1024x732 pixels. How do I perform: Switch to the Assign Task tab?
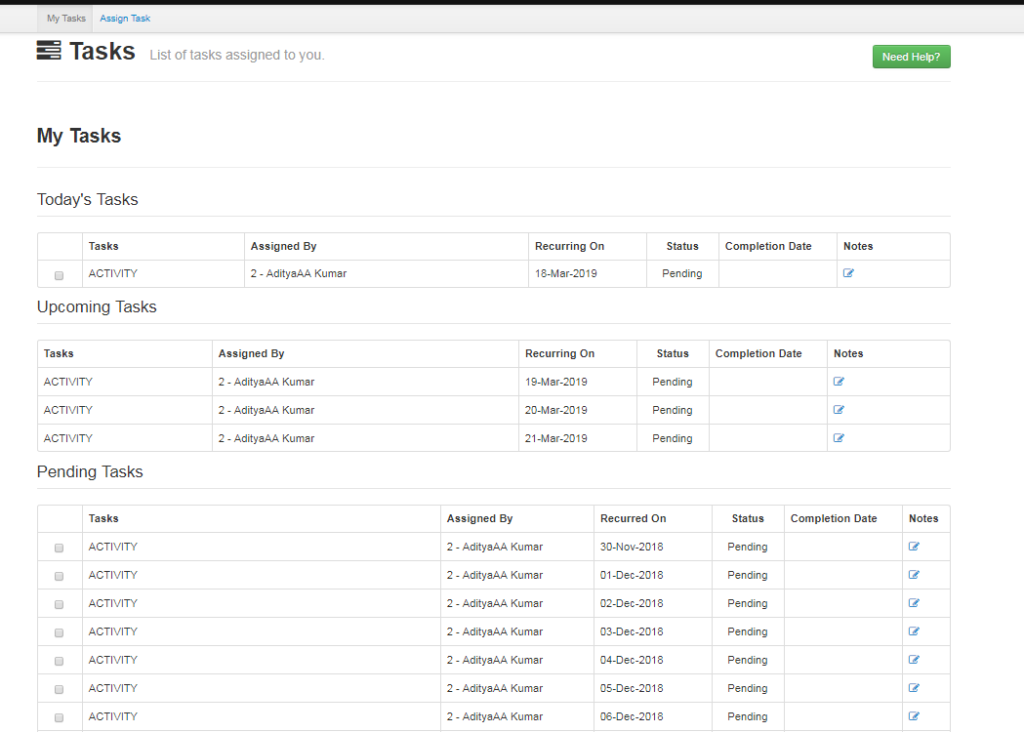(124, 17)
